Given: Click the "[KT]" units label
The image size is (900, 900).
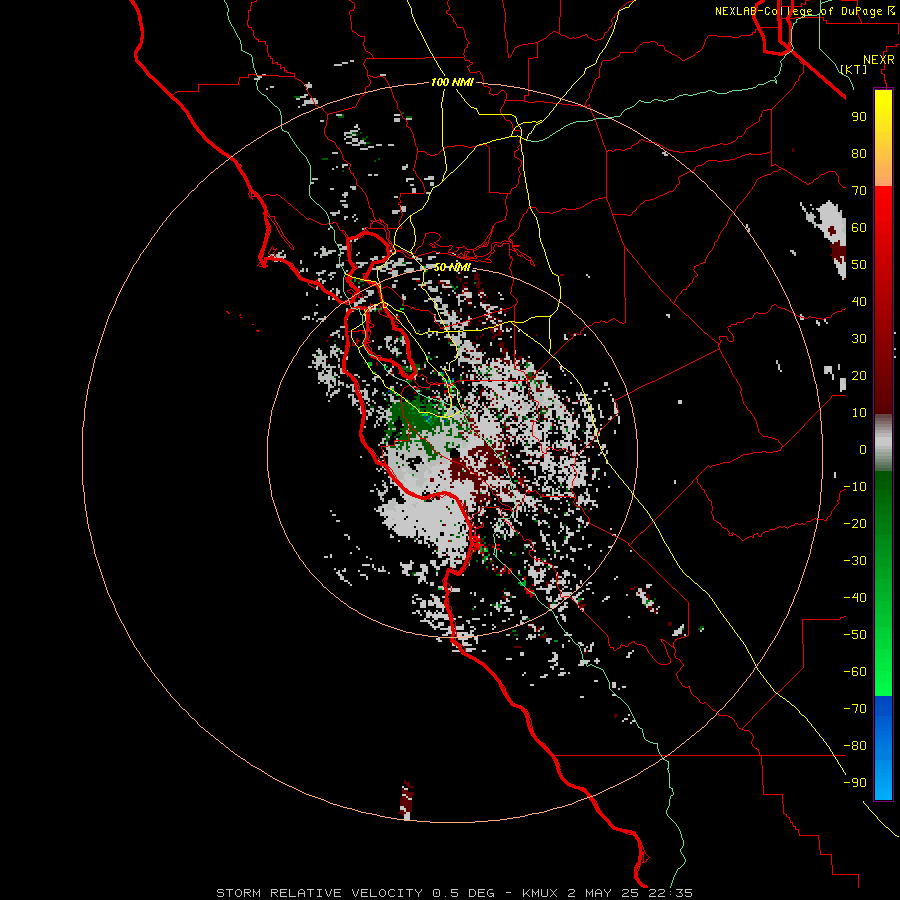Looking at the screenshot, I should click(x=854, y=69).
